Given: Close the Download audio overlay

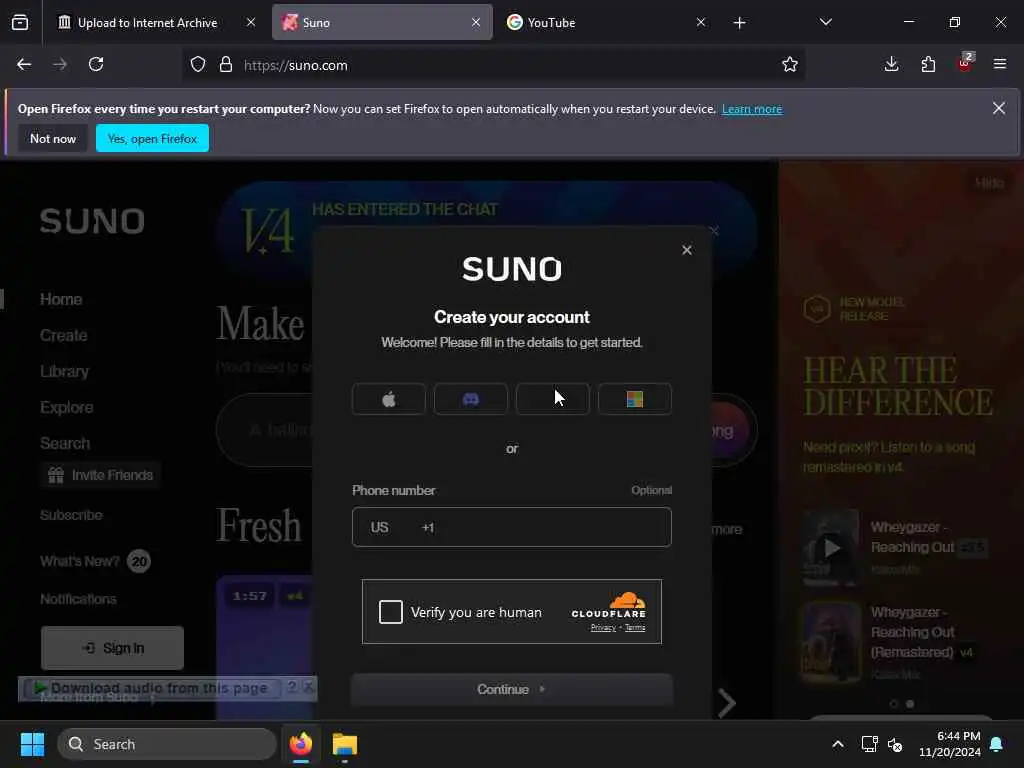Looking at the screenshot, I should tap(309, 687).
